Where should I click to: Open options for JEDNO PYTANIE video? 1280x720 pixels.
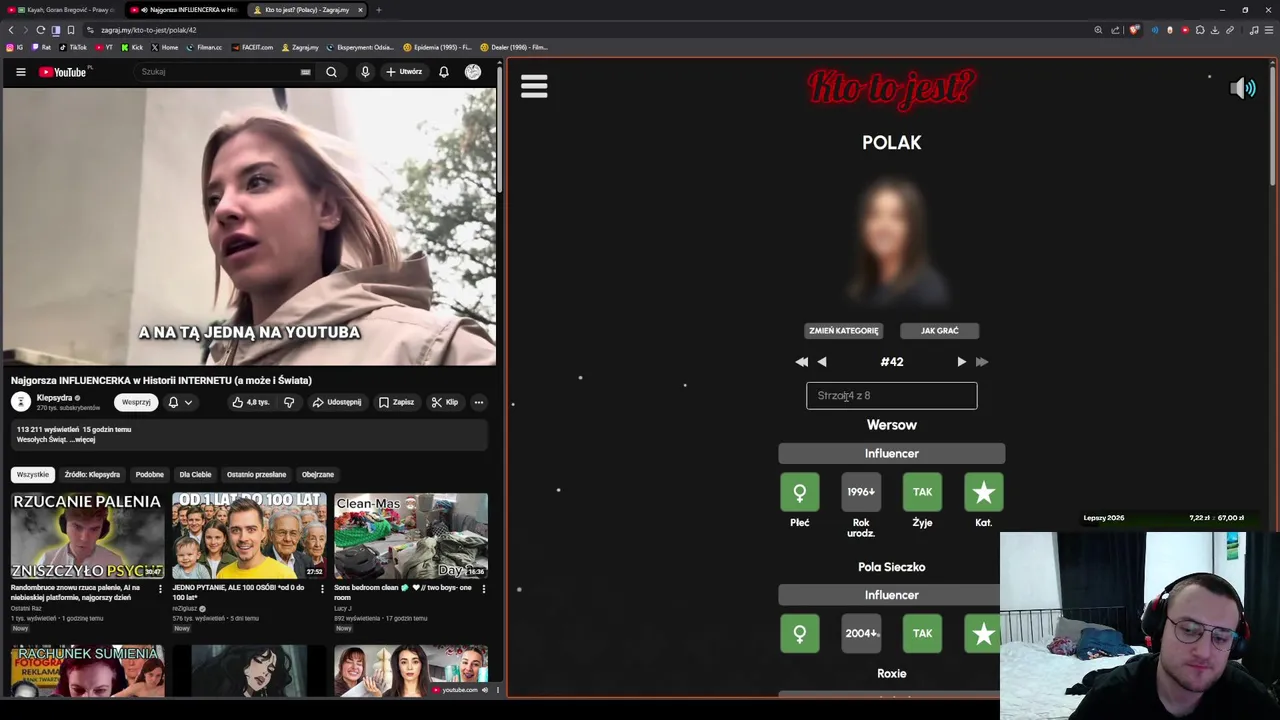[x=322, y=589]
